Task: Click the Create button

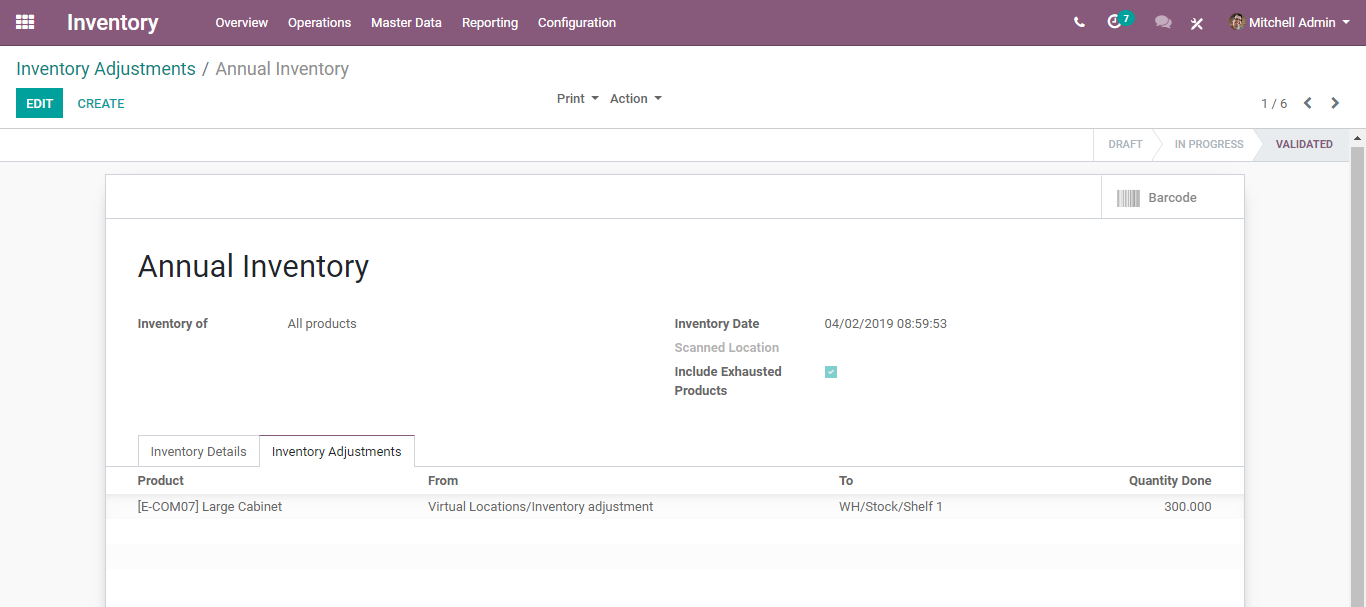Action: pos(101,103)
